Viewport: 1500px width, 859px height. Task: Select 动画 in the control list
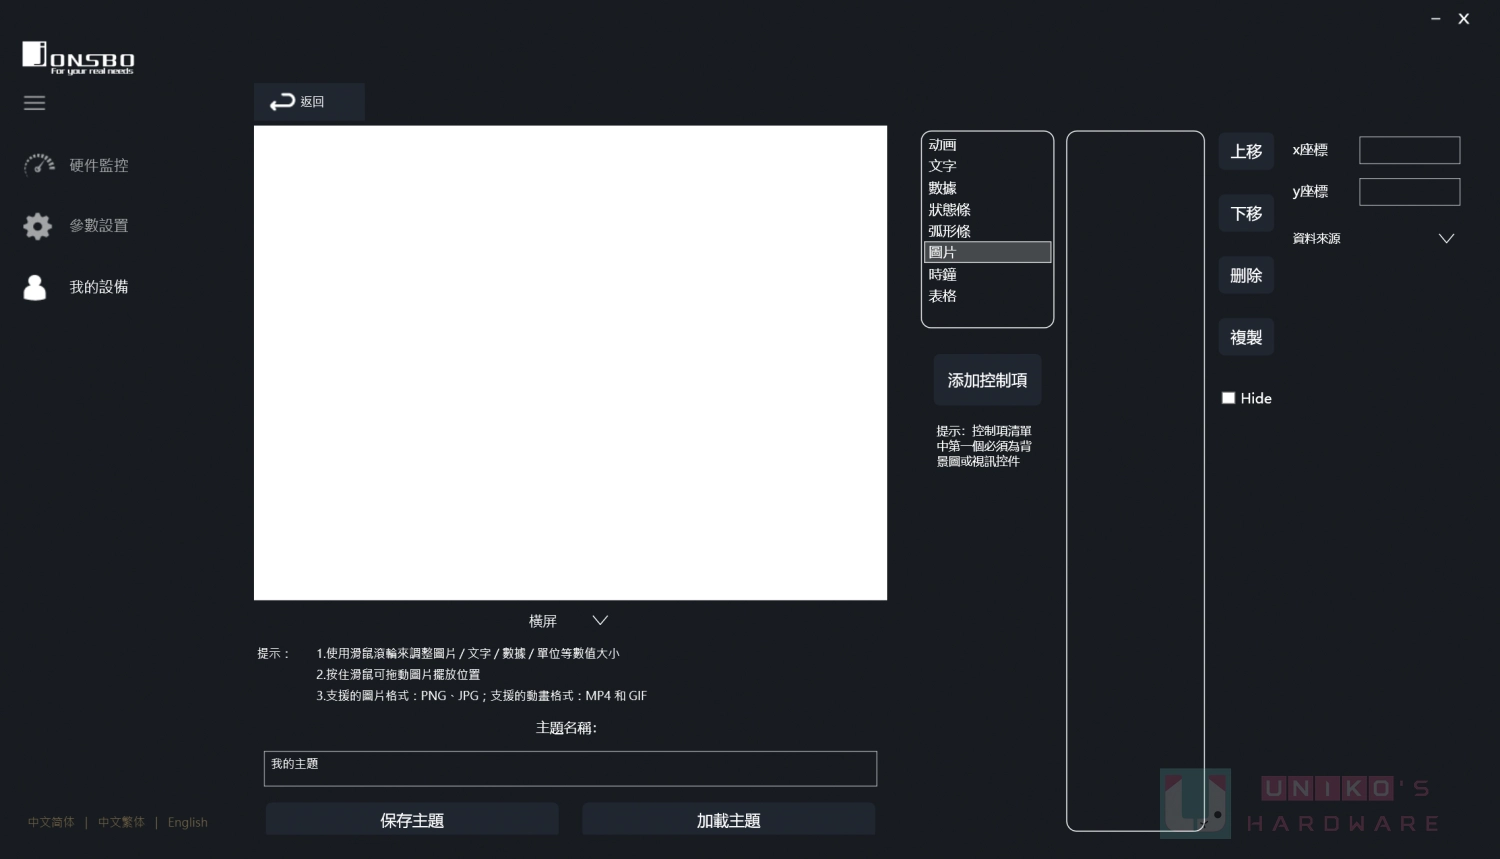click(x=943, y=145)
